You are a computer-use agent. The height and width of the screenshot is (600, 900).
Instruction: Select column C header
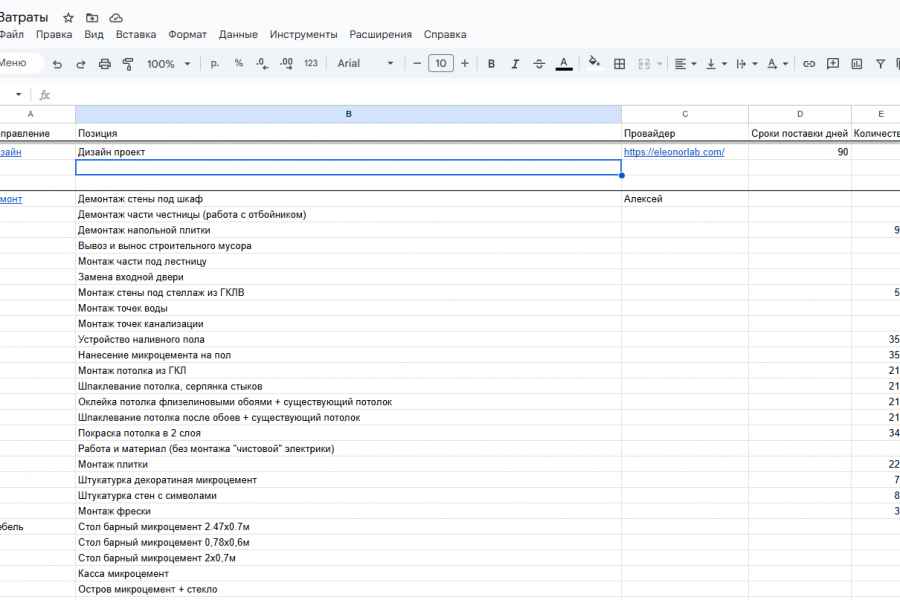(685, 114)
